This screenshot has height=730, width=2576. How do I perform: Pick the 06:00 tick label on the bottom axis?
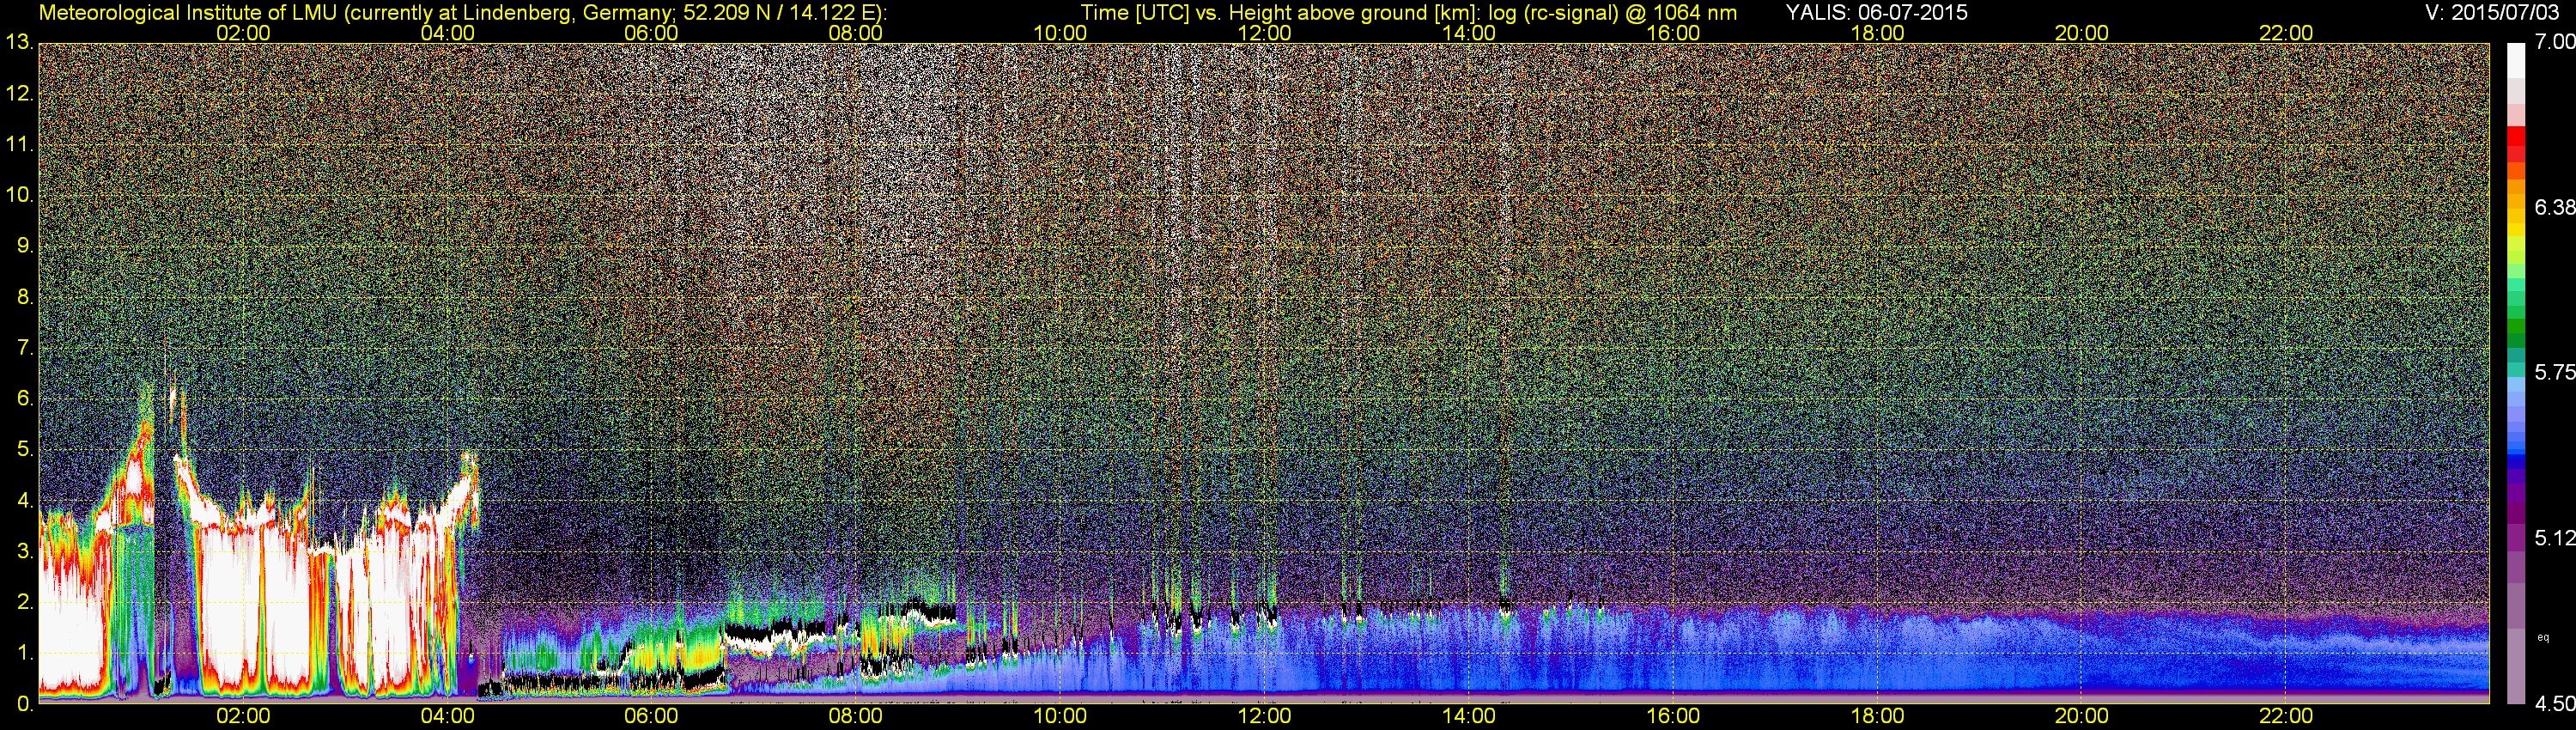click(x=651, y=716)
